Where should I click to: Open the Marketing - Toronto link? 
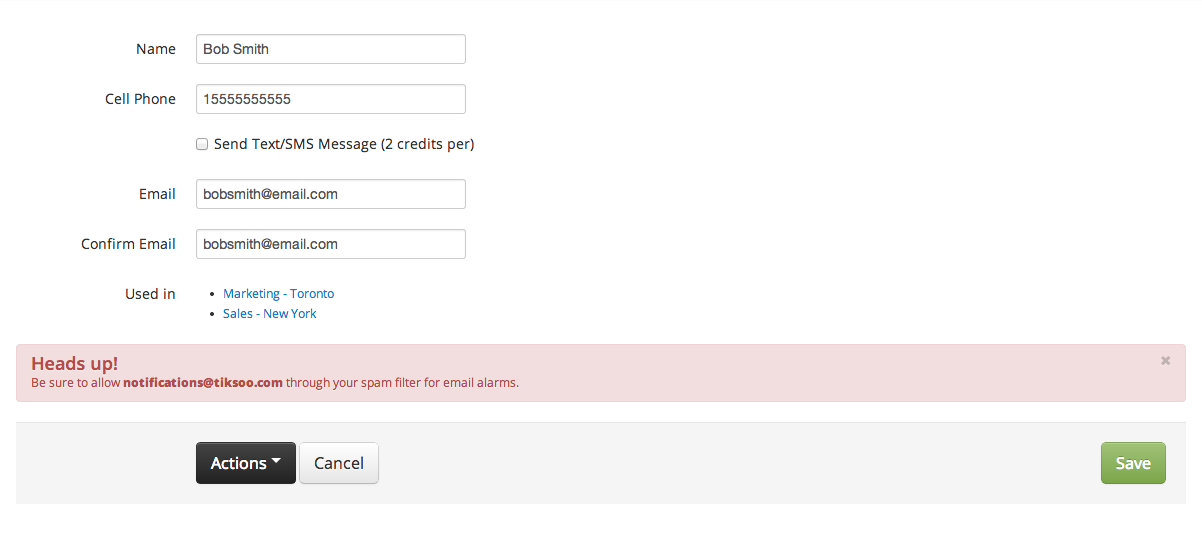pos(278,294)
